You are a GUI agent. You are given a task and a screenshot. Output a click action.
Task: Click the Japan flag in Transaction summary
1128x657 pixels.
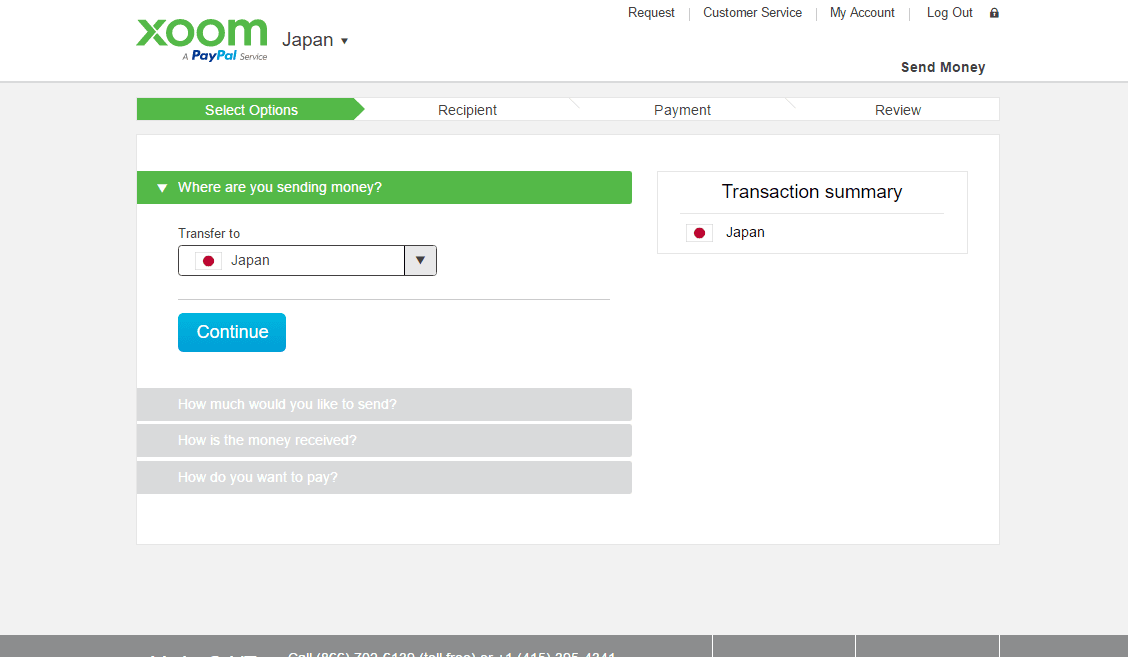(699, 233)
